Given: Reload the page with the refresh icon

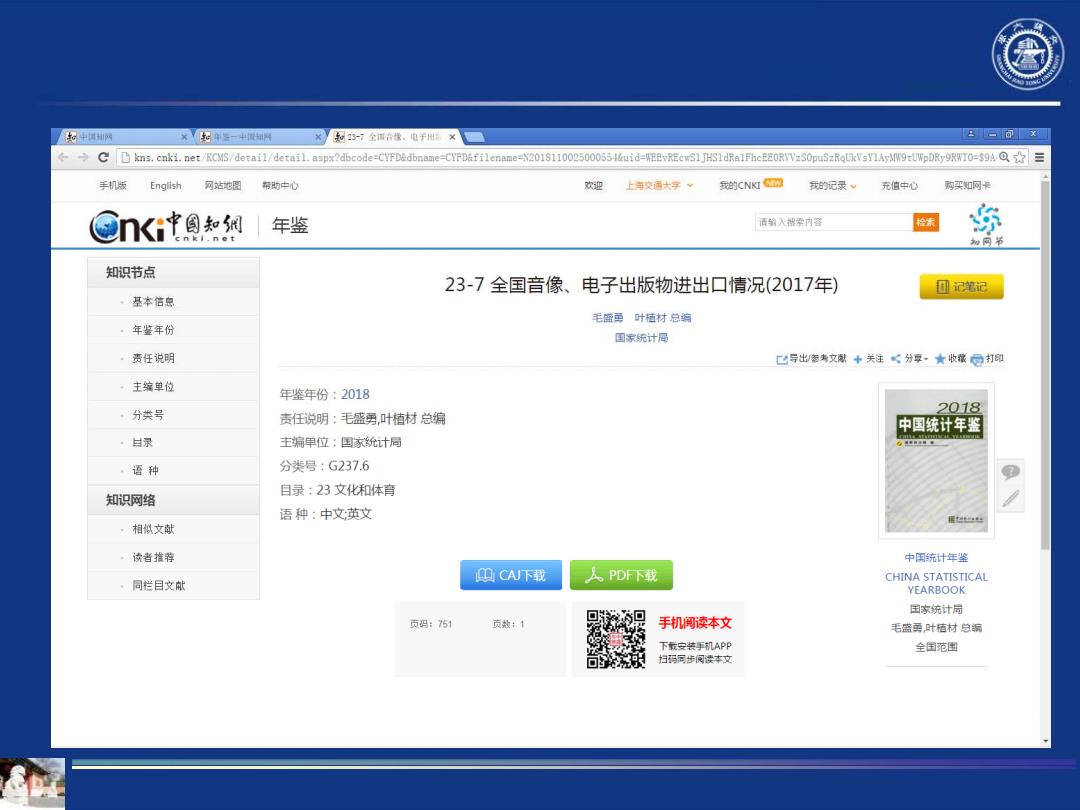Looking at the screenshot, I should pyautogui.click(x=103, y=157).
